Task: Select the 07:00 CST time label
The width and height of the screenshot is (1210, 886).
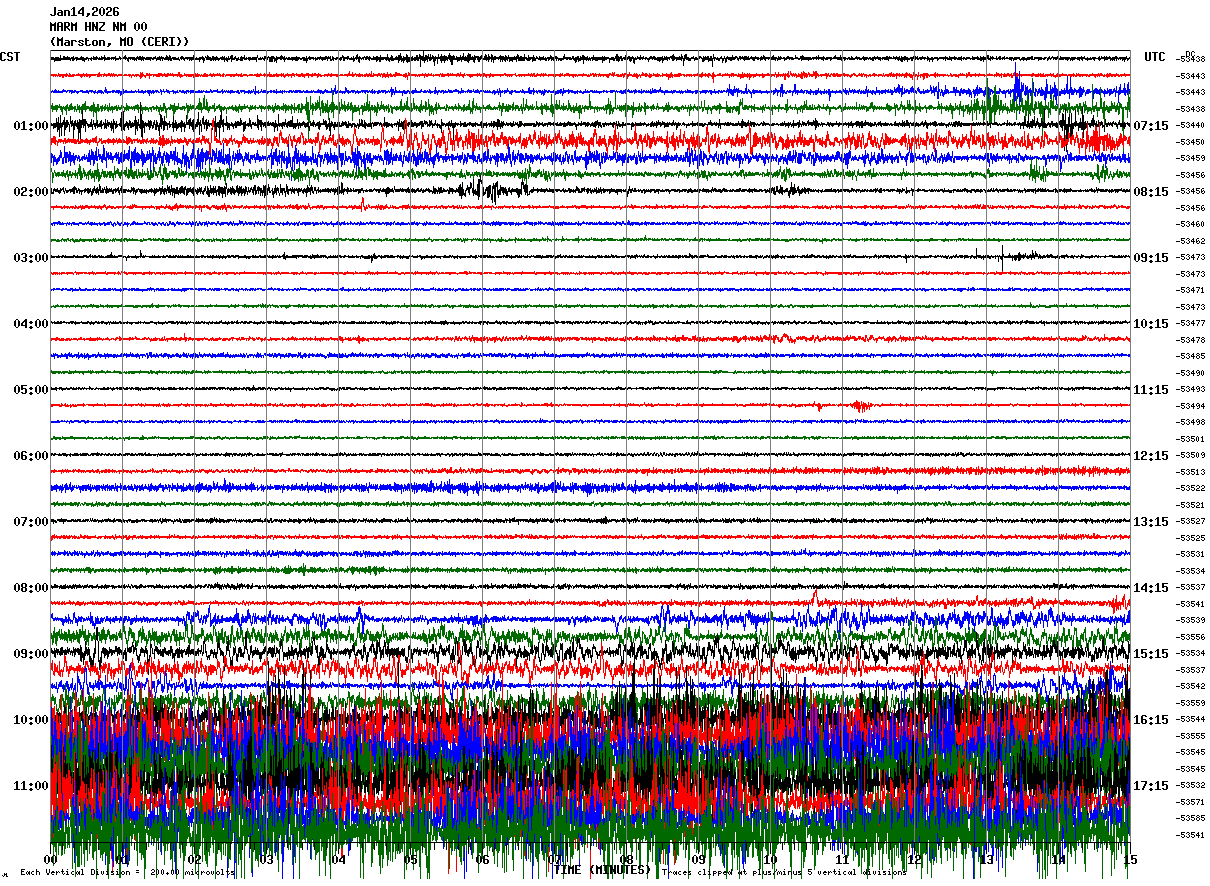Action: coord(31,521)
